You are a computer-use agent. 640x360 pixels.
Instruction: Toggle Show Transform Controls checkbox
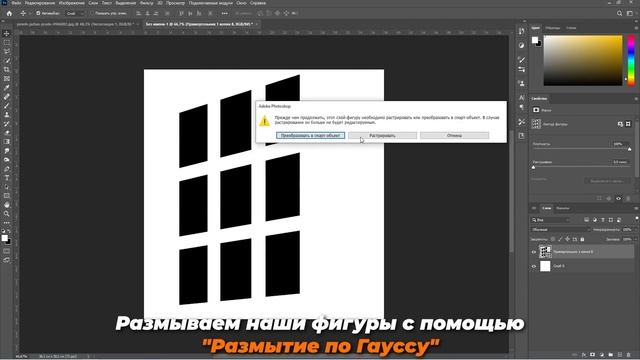[92, 13]
